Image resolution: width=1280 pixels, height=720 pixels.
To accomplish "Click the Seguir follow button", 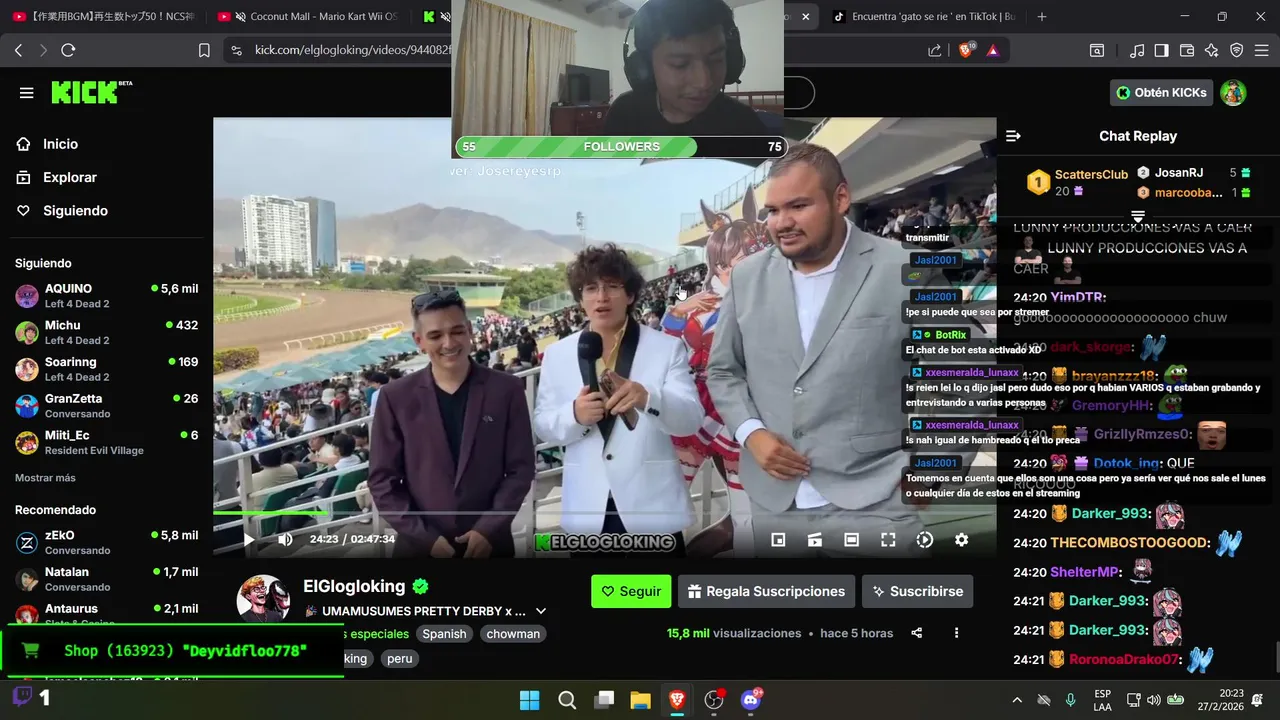I will [631, 591].
